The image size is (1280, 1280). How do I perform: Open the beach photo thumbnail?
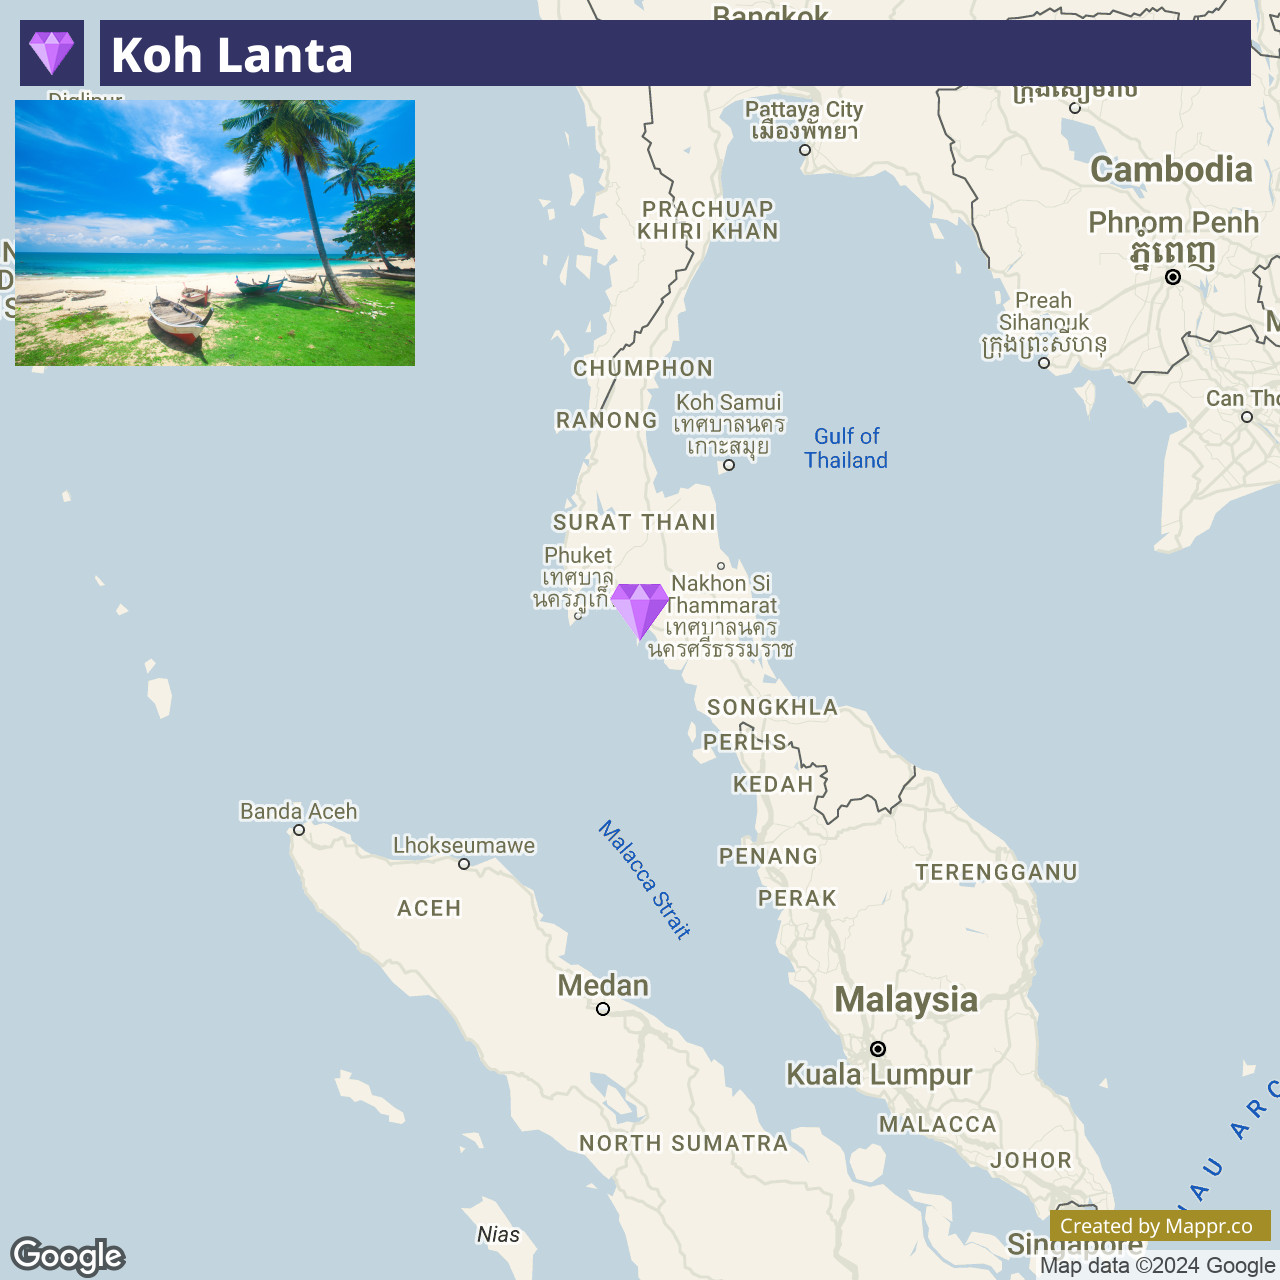215,233
